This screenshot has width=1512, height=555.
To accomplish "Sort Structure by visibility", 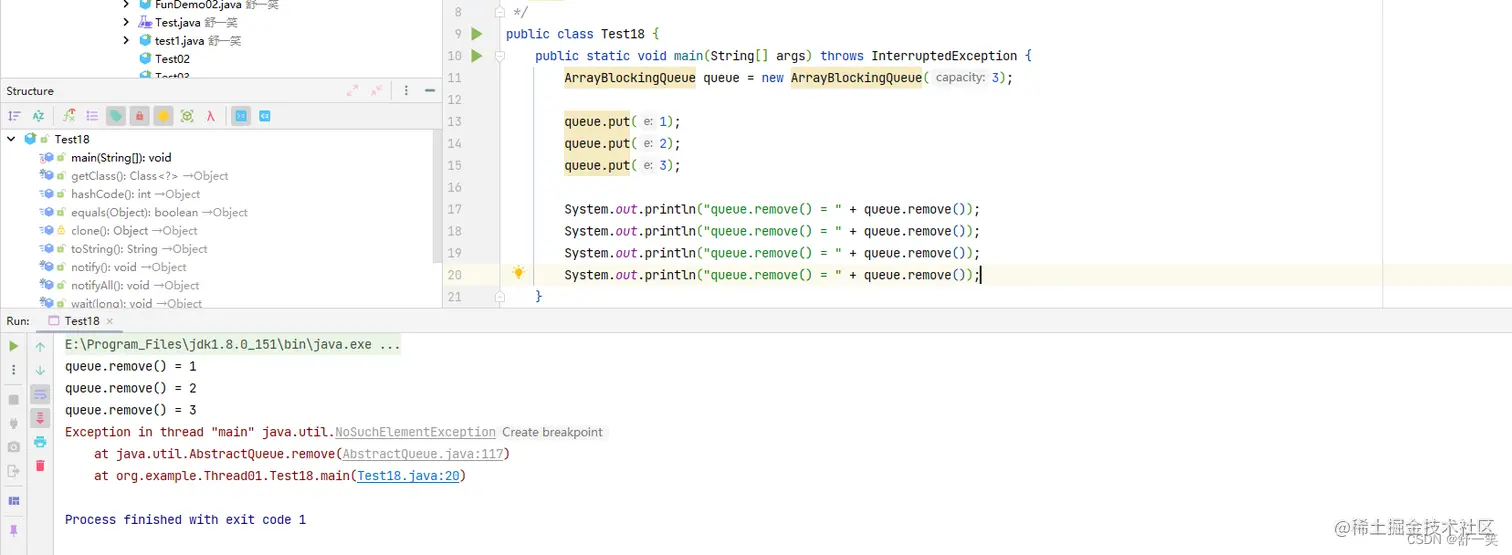I will [14, 116].
